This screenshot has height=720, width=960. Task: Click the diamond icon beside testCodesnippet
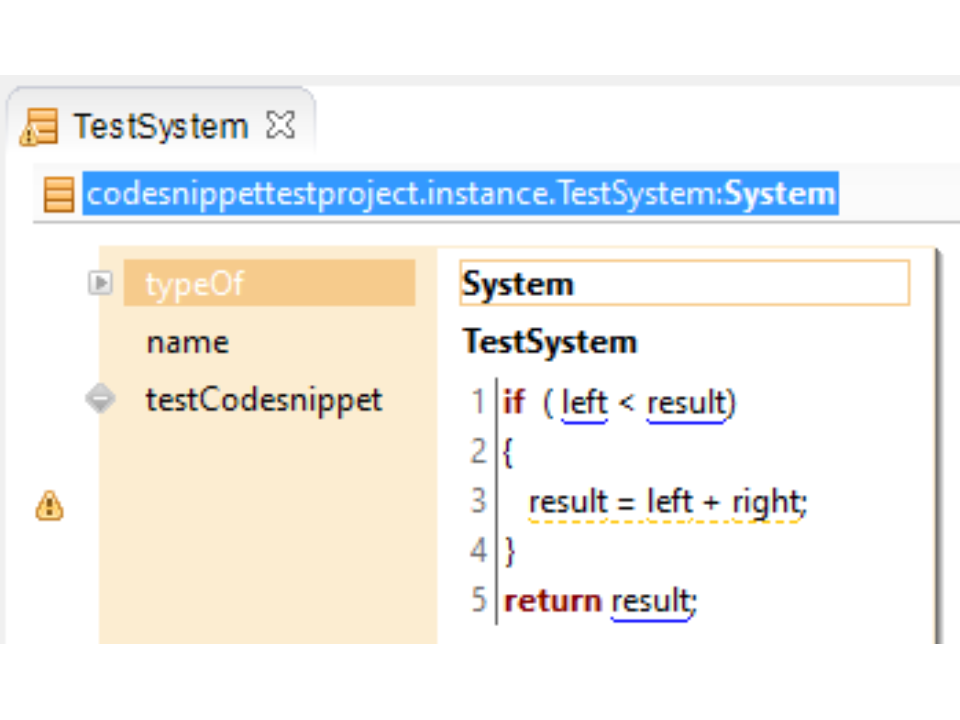(100, 400)
